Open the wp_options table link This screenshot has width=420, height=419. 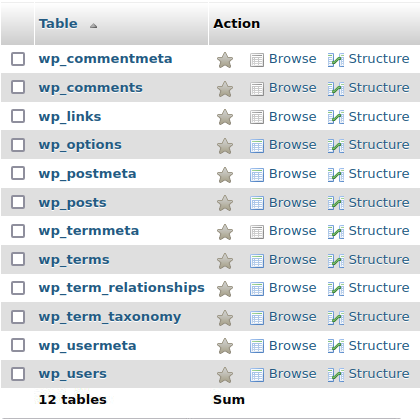tap(80, 145)
